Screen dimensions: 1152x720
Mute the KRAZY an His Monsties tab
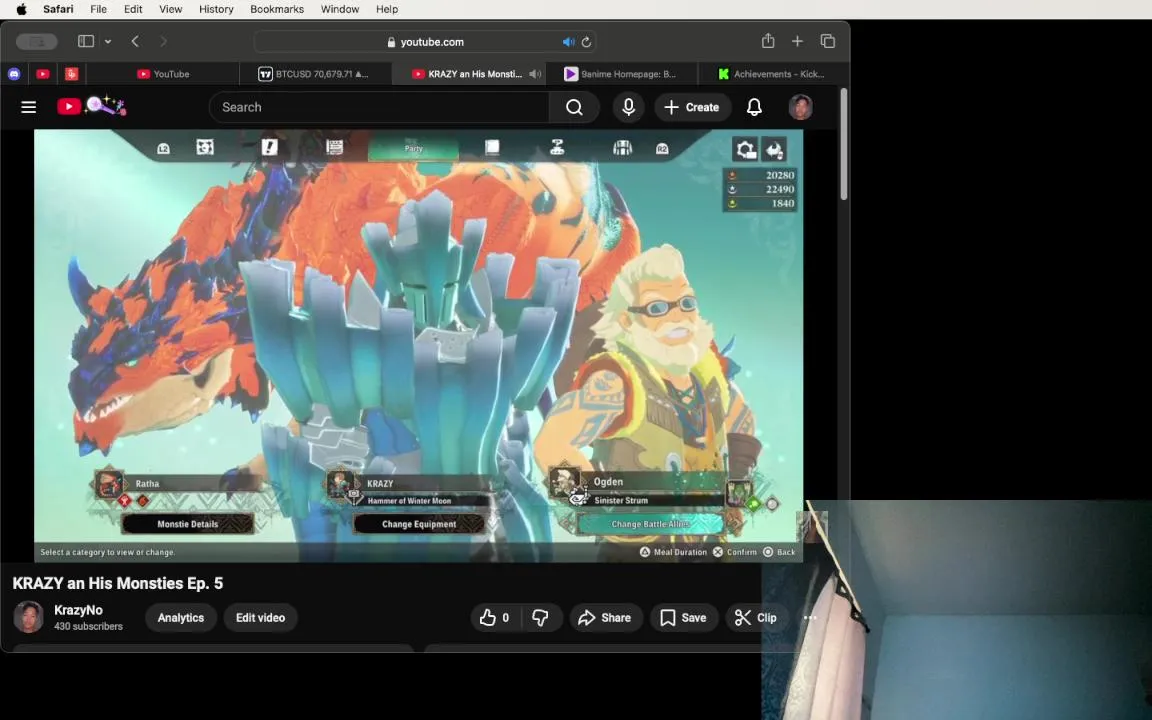pos(536,73)
